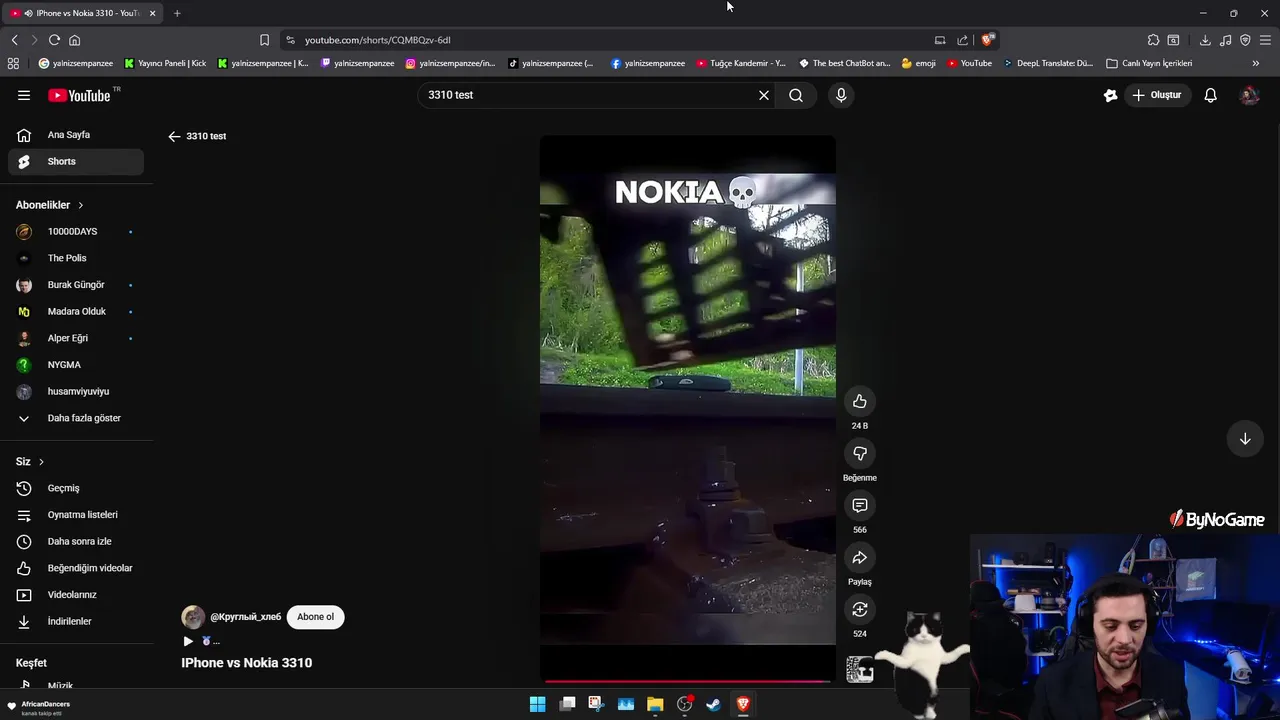Image resolution: width=1280 pixels, height=720 pixels.
Task: Bookmark this page icon
Action: pos(264,40)
